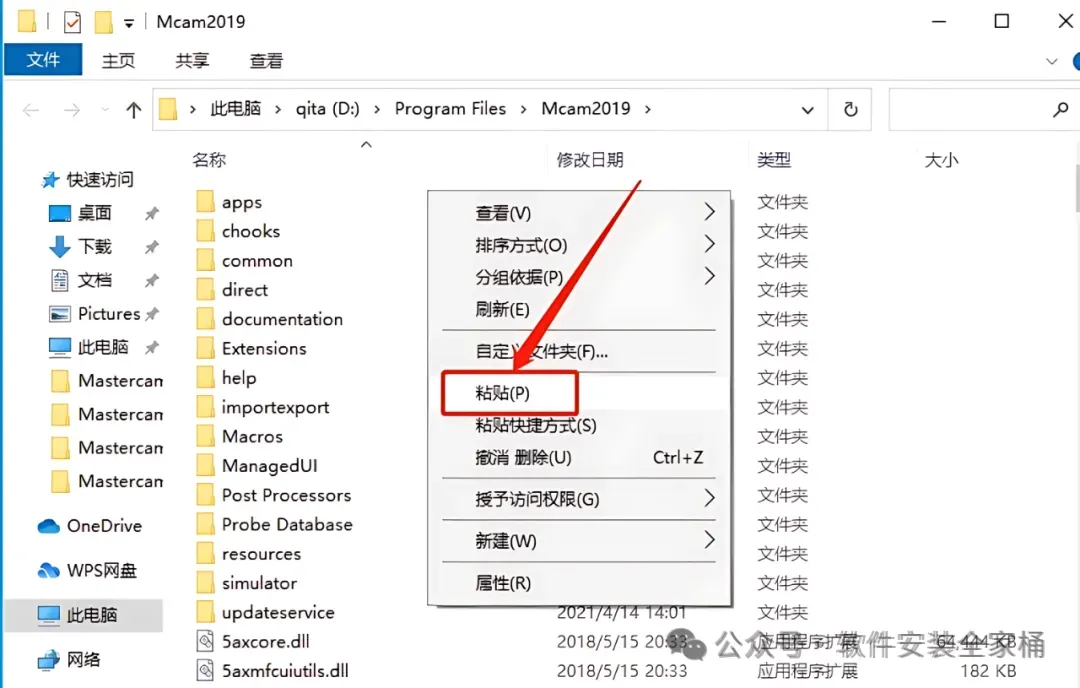Select 此电脑 in the address breadcrumb

coord(236,109)
